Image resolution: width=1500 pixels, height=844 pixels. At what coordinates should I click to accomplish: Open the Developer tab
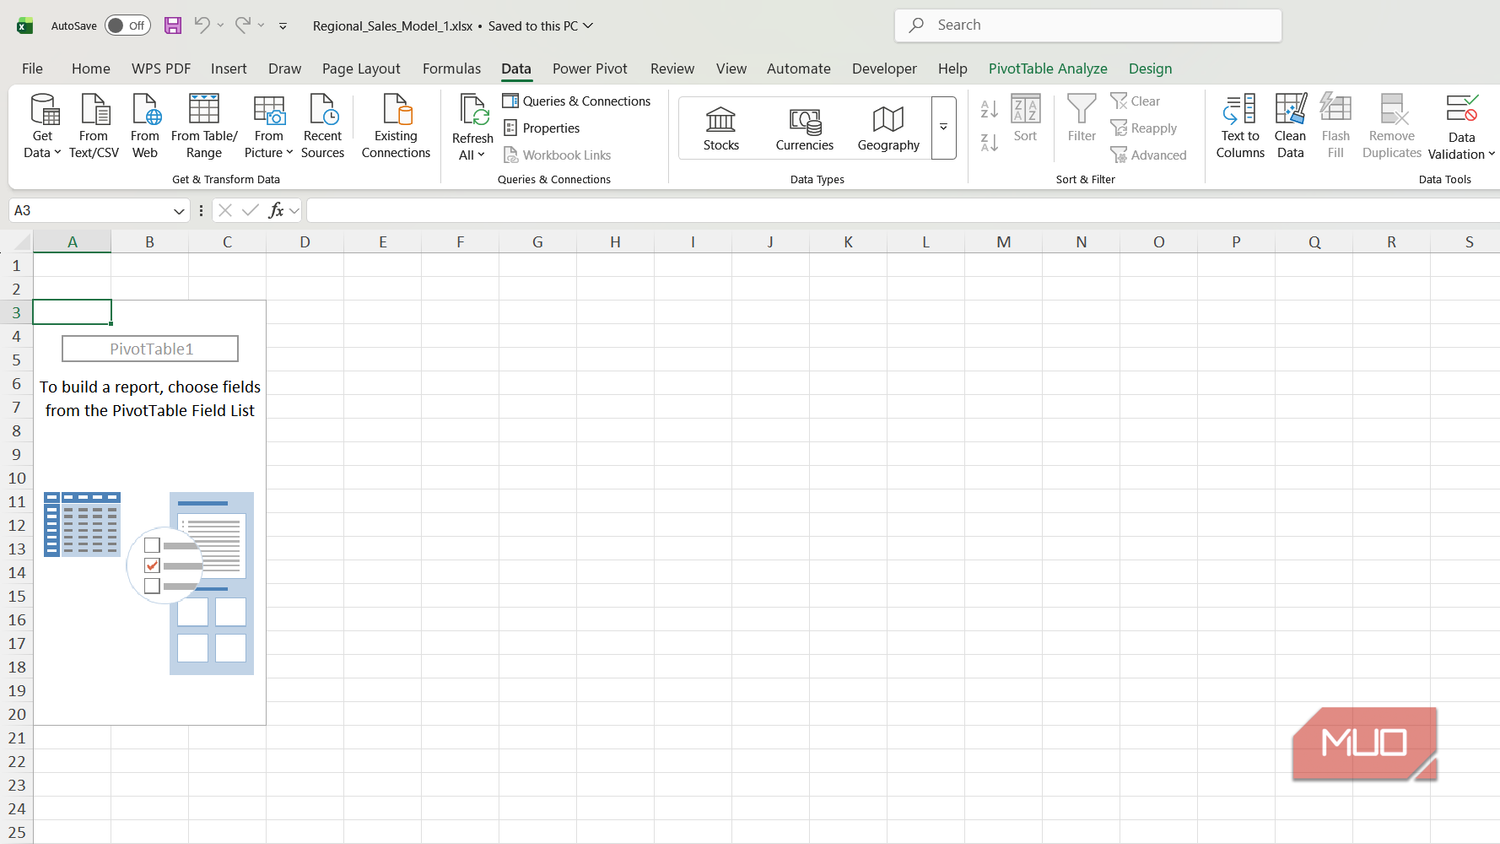(x=884, y=68)
